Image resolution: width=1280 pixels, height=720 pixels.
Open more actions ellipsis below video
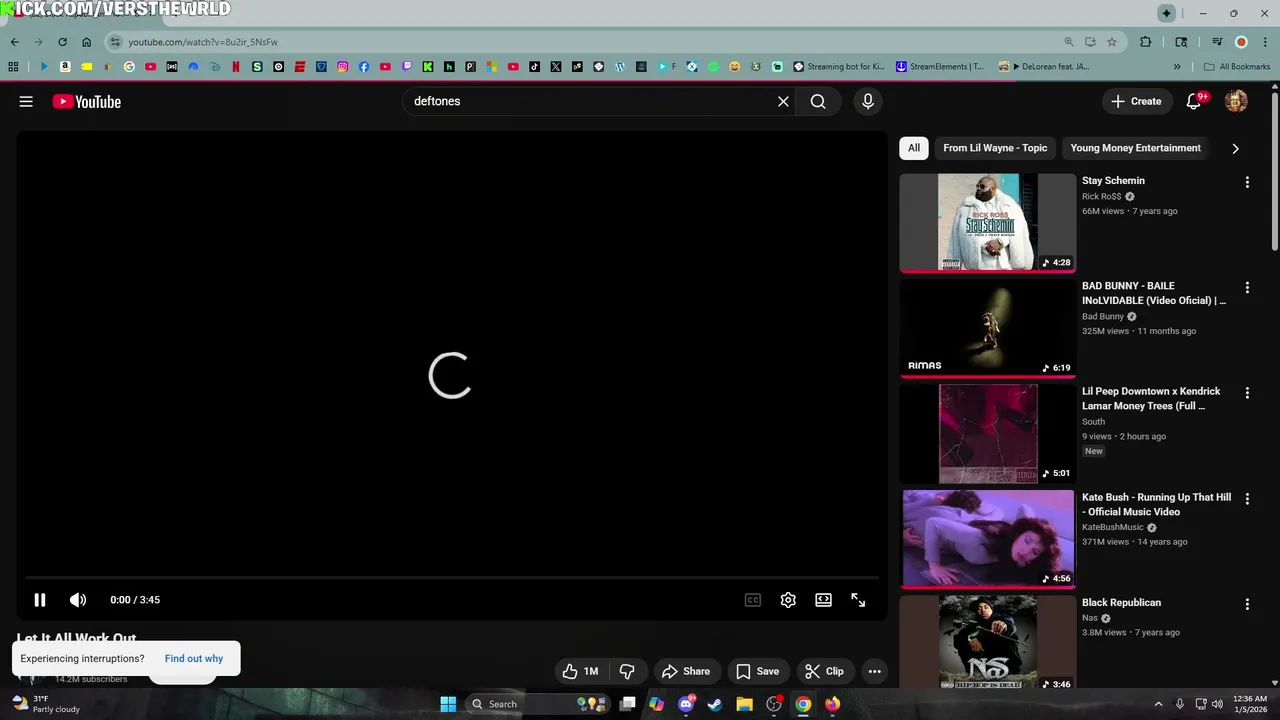[875, 671]
